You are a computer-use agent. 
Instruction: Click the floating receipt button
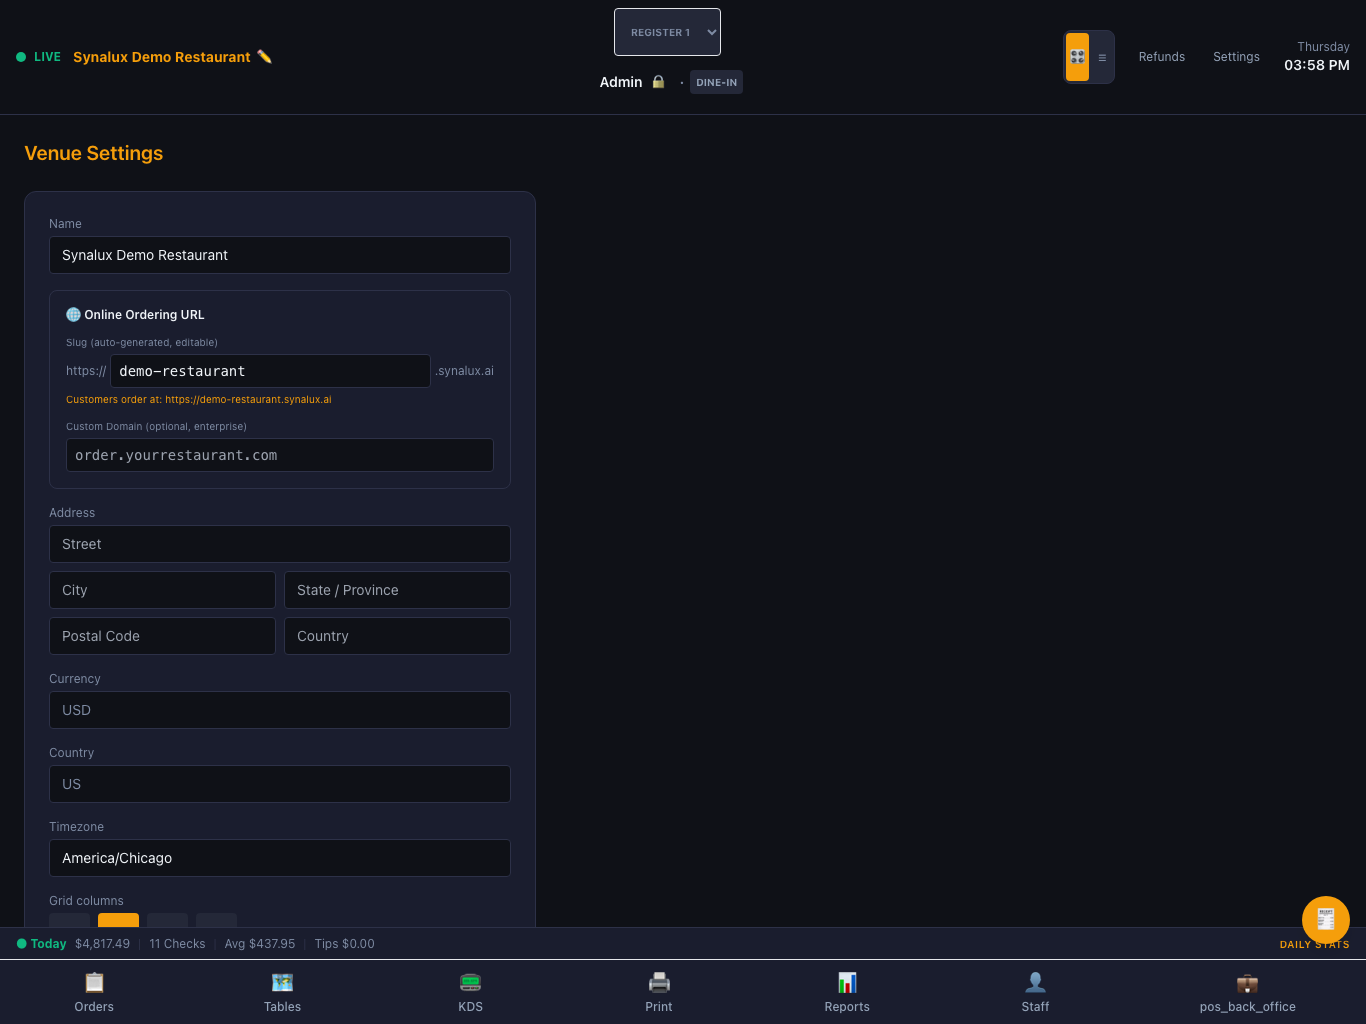coord(1326,920)
